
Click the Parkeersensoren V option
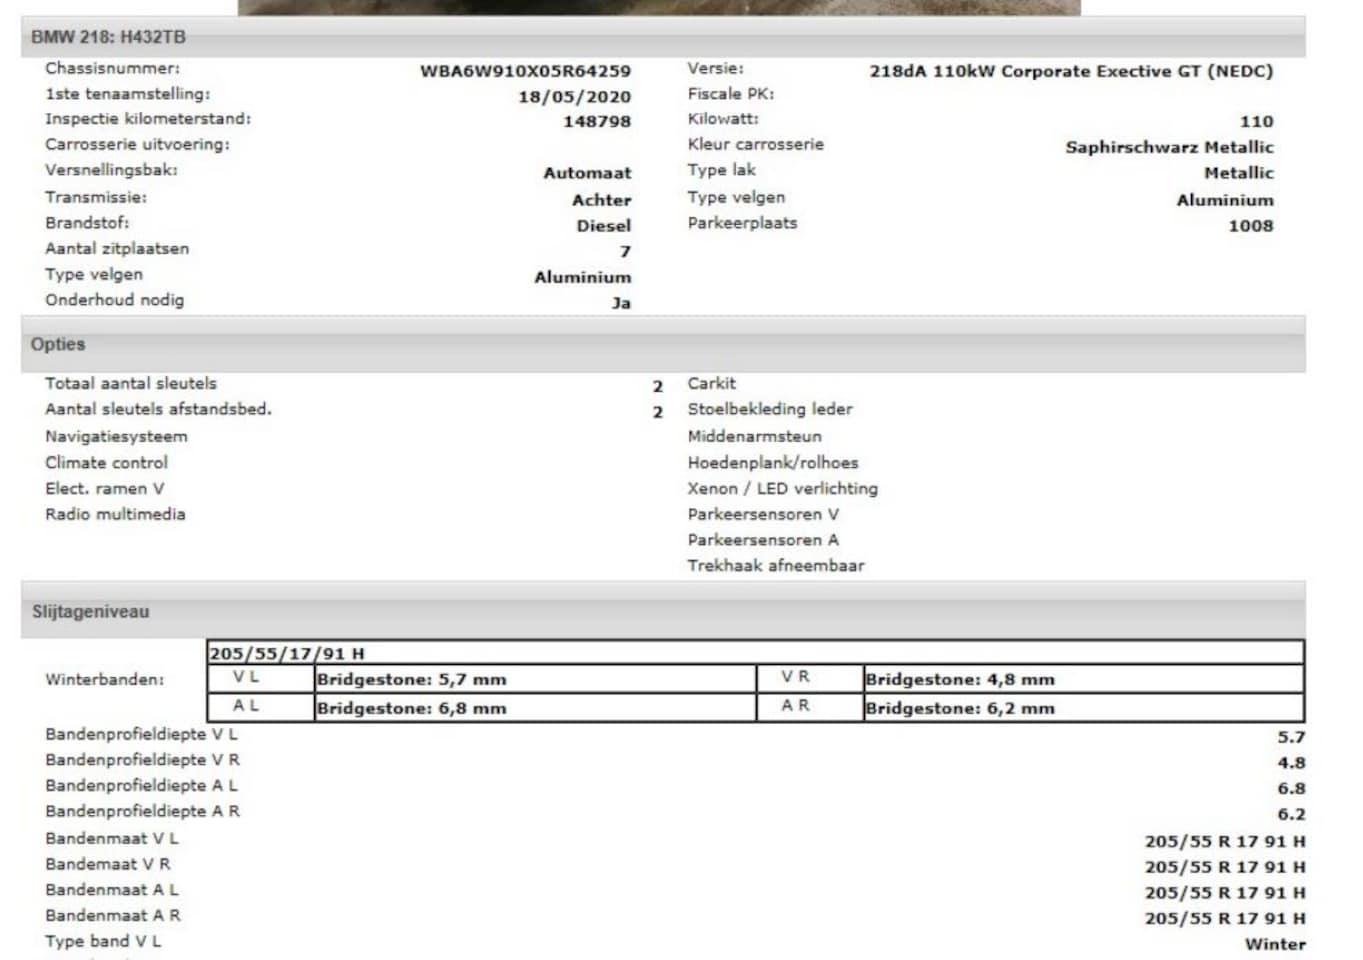coord(763,514)
